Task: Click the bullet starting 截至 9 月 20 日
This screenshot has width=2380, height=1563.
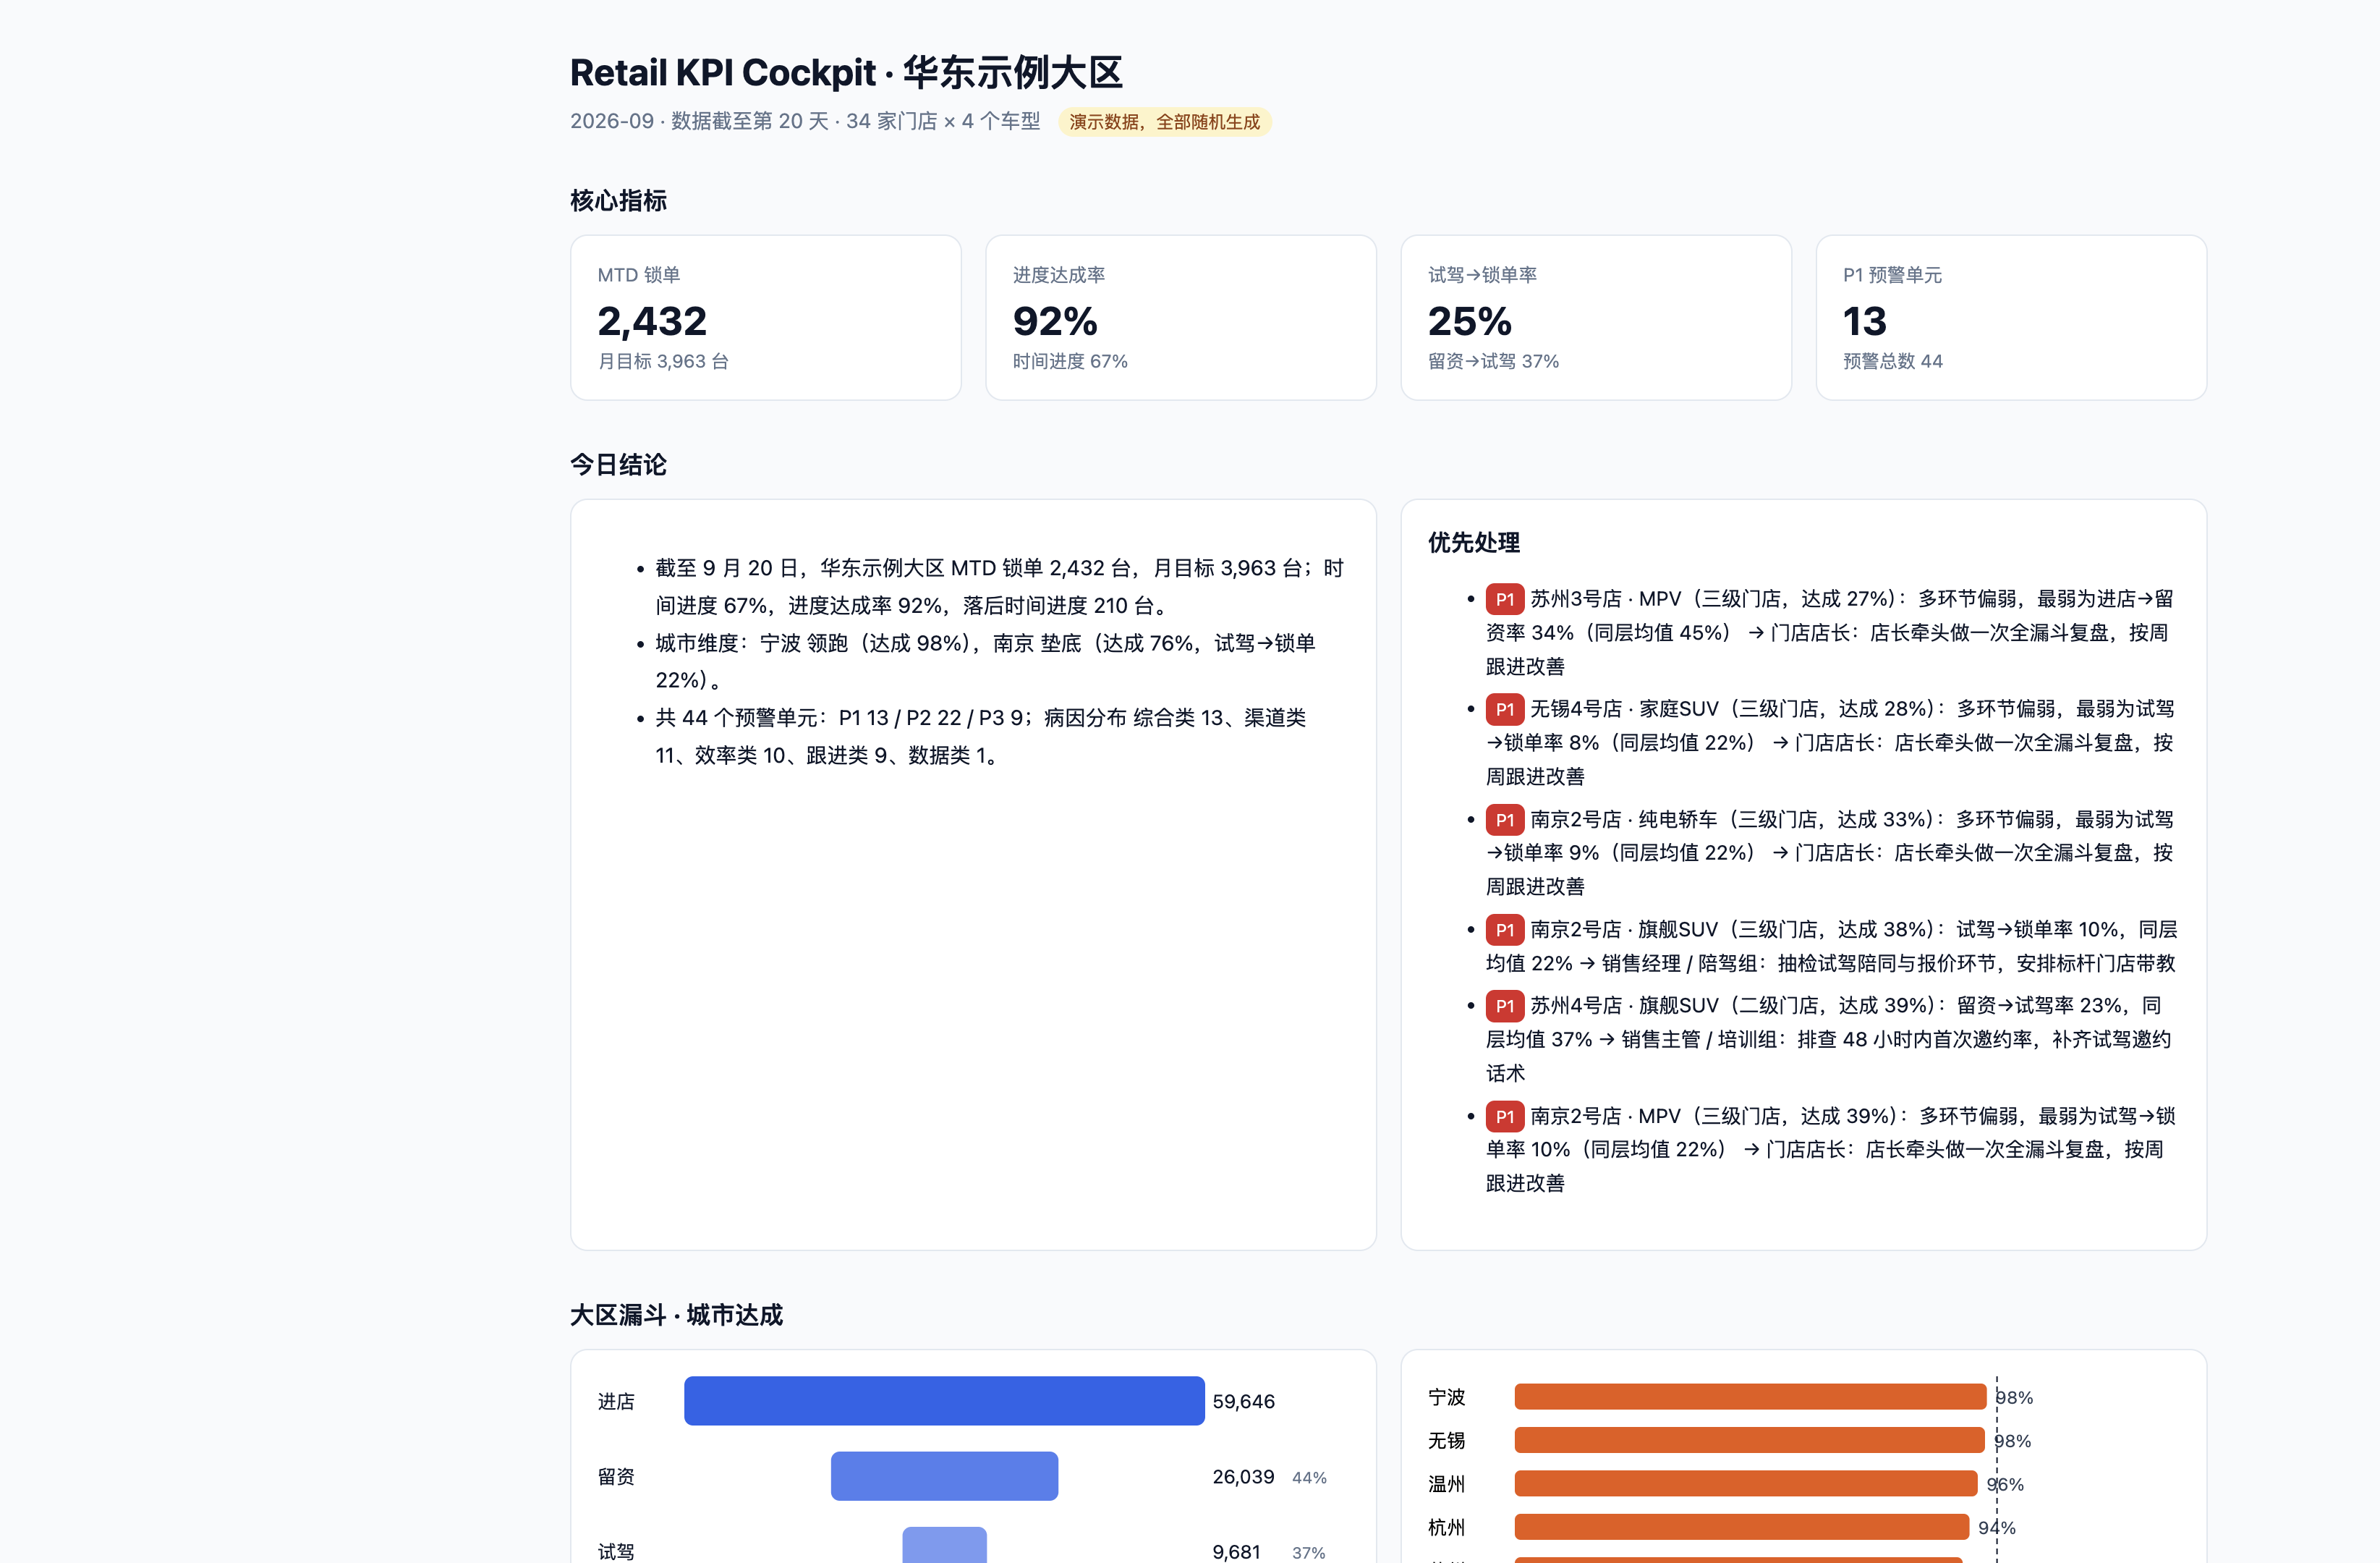Action: pos(1000,586)
